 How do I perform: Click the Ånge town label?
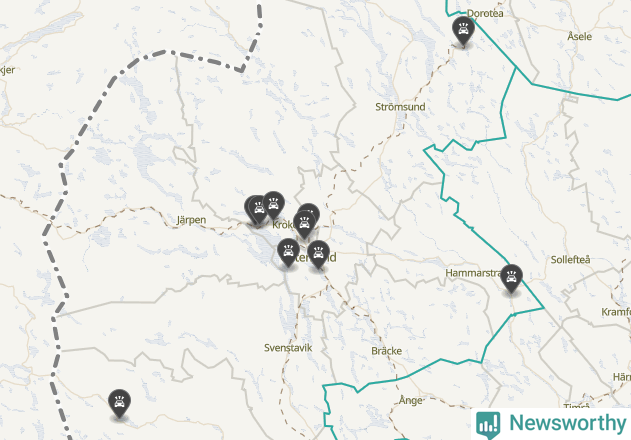click(x=410, y=400)
